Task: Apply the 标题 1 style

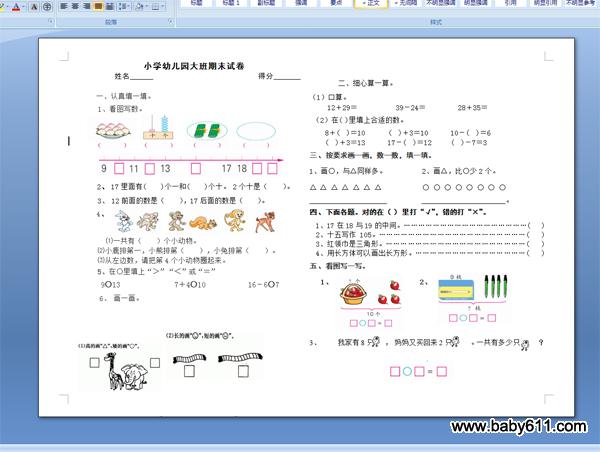Action: pos(231,3)
